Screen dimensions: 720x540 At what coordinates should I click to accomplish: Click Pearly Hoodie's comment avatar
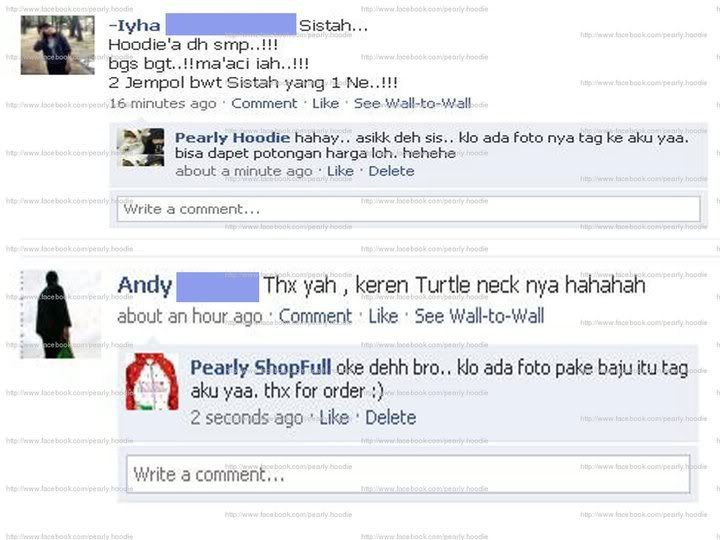click(141, 147)
